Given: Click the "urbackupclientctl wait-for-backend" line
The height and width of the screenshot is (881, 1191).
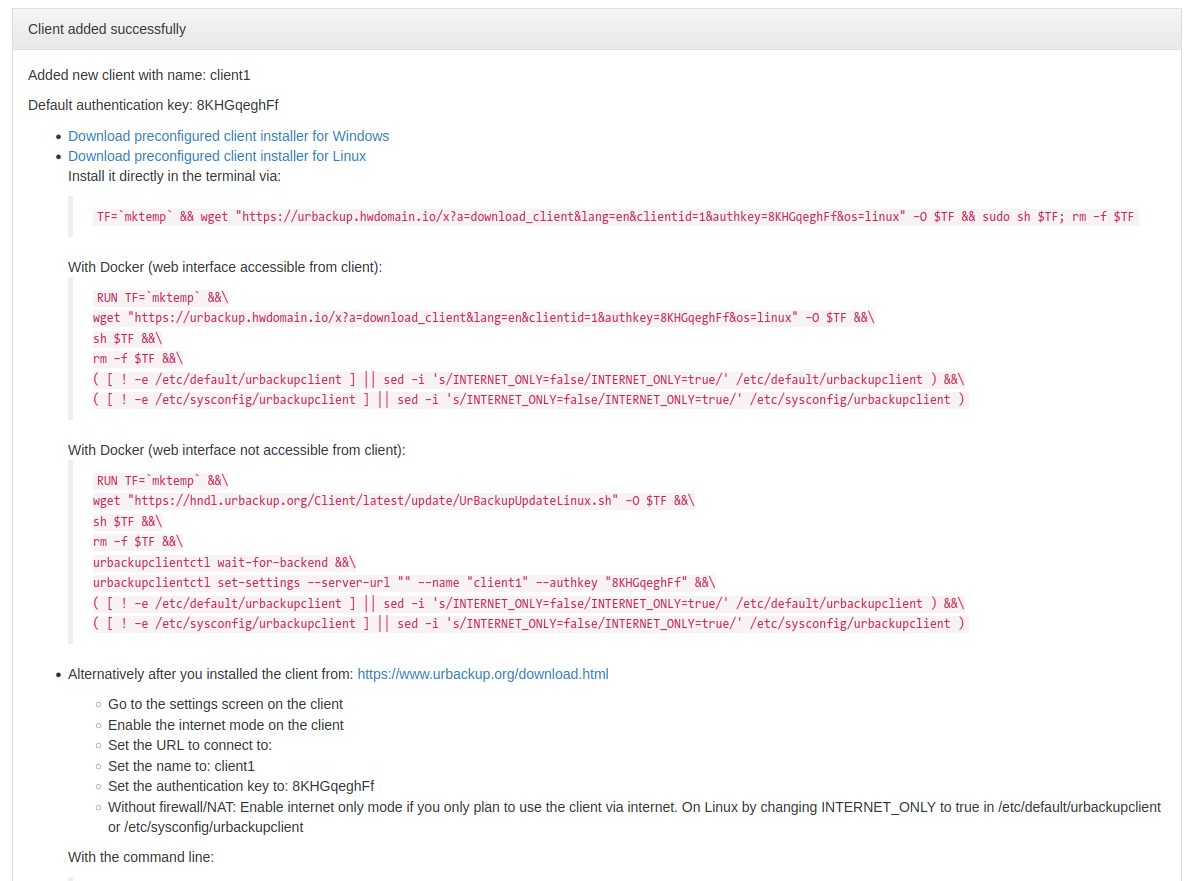Looking at the screenshot, I should pyautogui.click(x=224, y=562).
